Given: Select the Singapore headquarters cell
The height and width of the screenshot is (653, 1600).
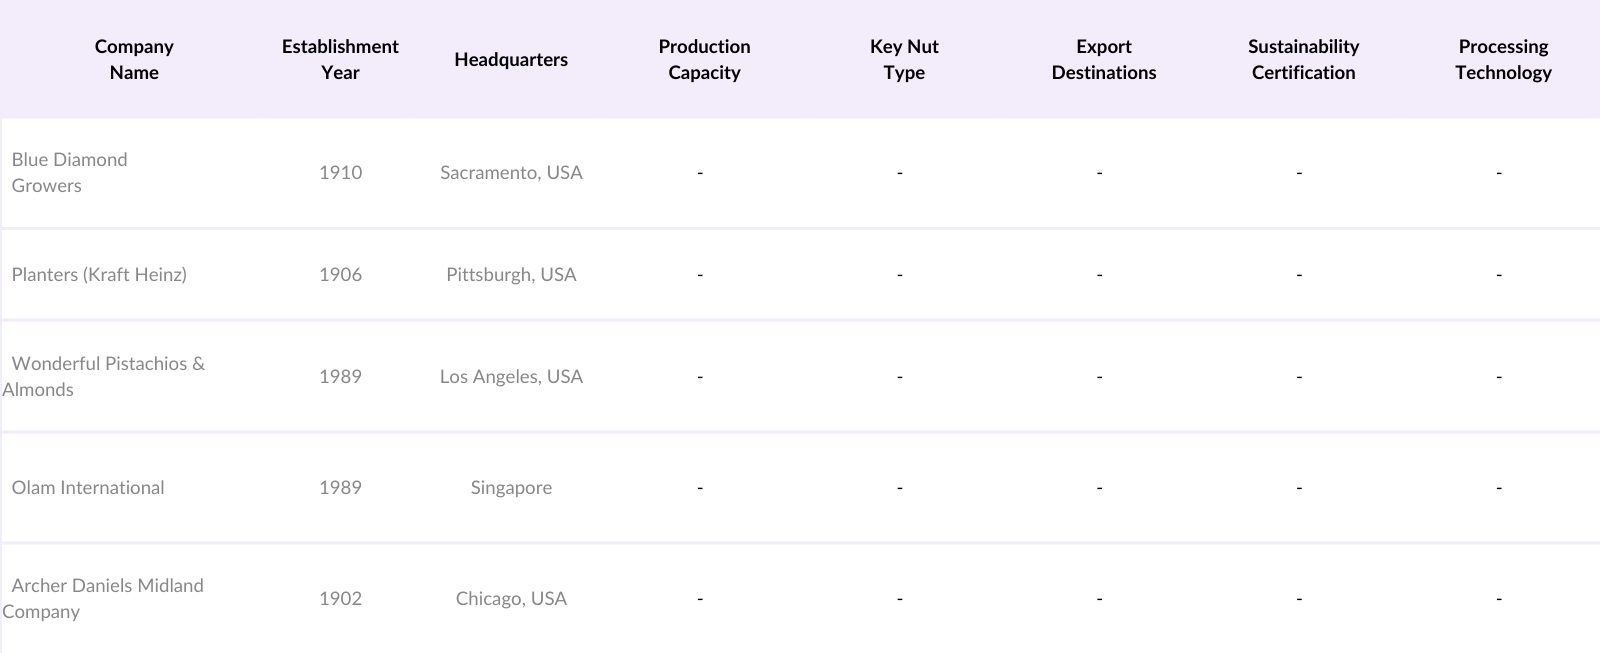Looking at the screenshot, I should [x=511, y=487].
